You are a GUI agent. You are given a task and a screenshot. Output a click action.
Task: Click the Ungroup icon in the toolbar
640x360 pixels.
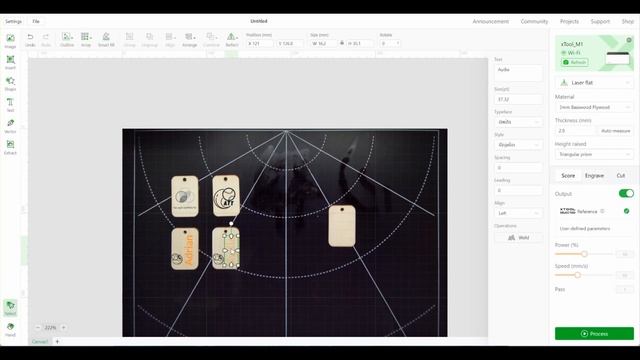click(149, 40)
